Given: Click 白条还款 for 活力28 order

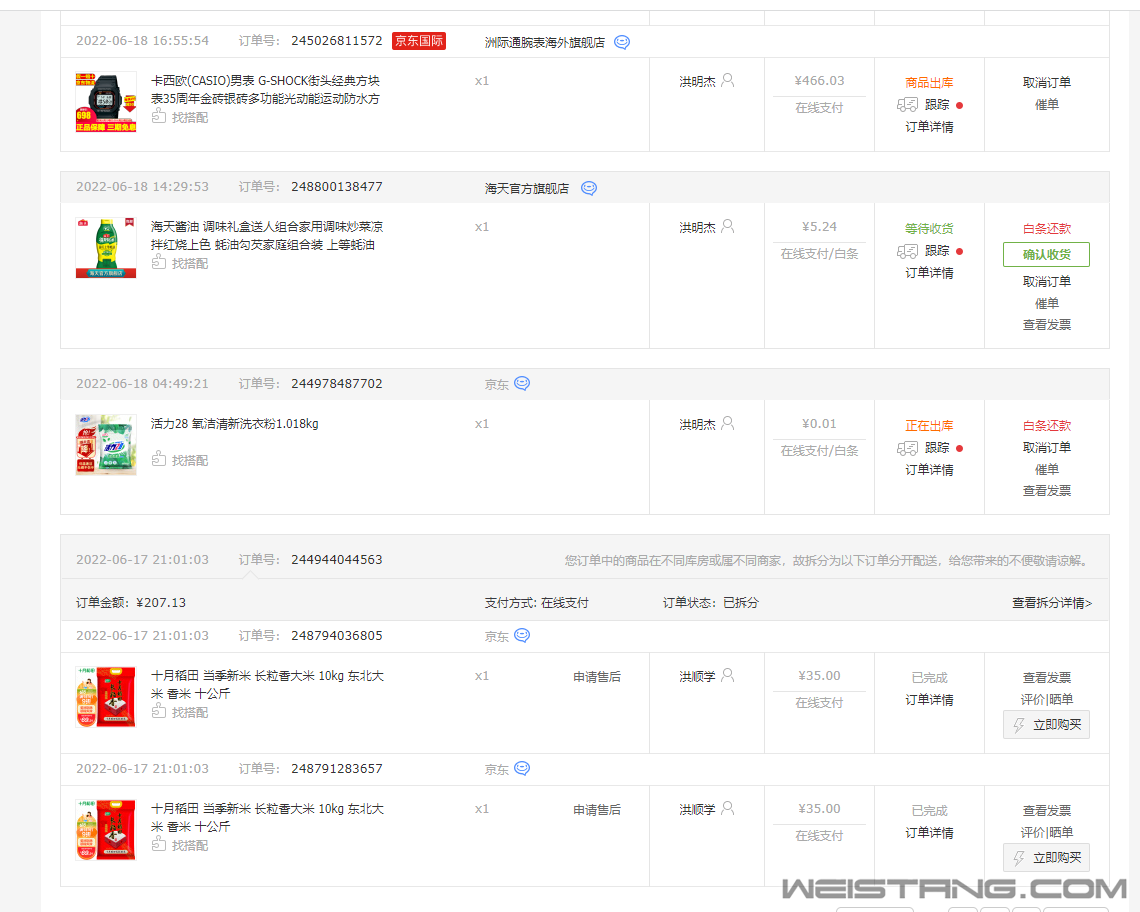Looking at the screenshot, I should pos(1046,425).
